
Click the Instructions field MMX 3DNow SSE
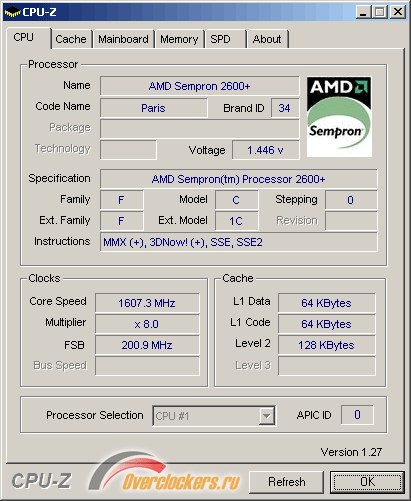point(239,242)
